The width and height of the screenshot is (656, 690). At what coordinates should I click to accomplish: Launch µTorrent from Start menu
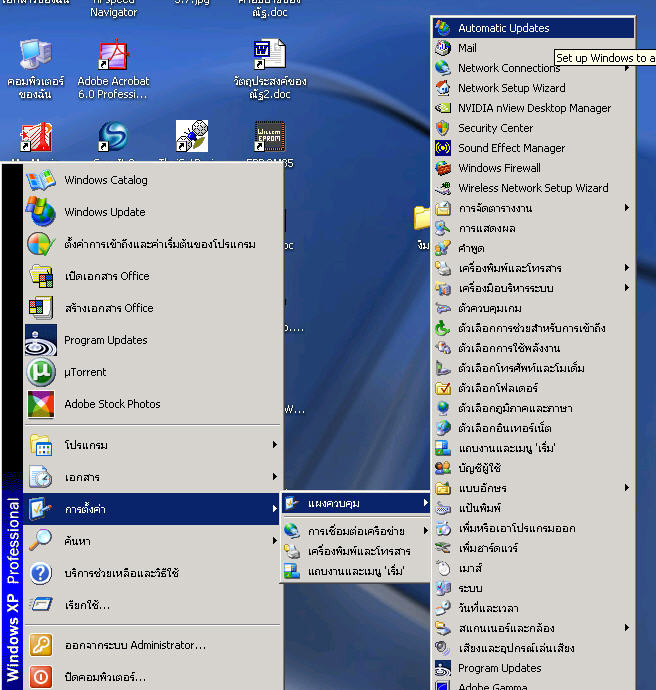pyautogui.click(x=152, y=372)
